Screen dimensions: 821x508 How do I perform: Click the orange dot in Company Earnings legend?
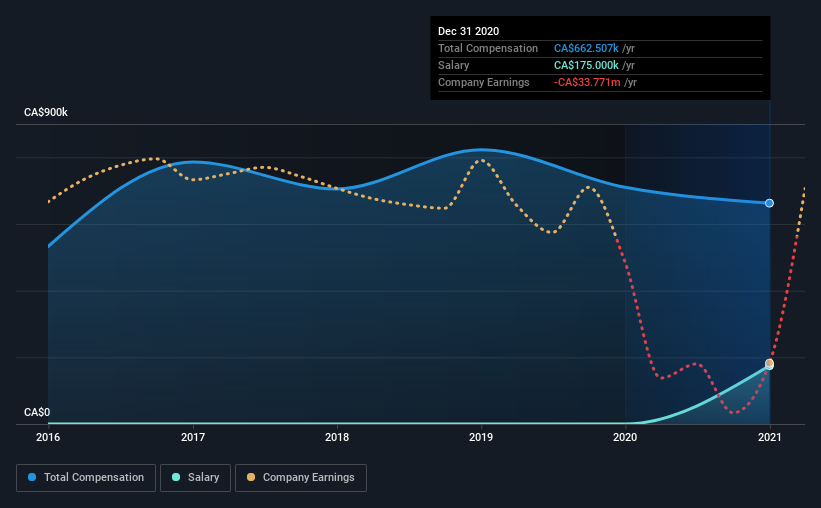tap(251, 477)
